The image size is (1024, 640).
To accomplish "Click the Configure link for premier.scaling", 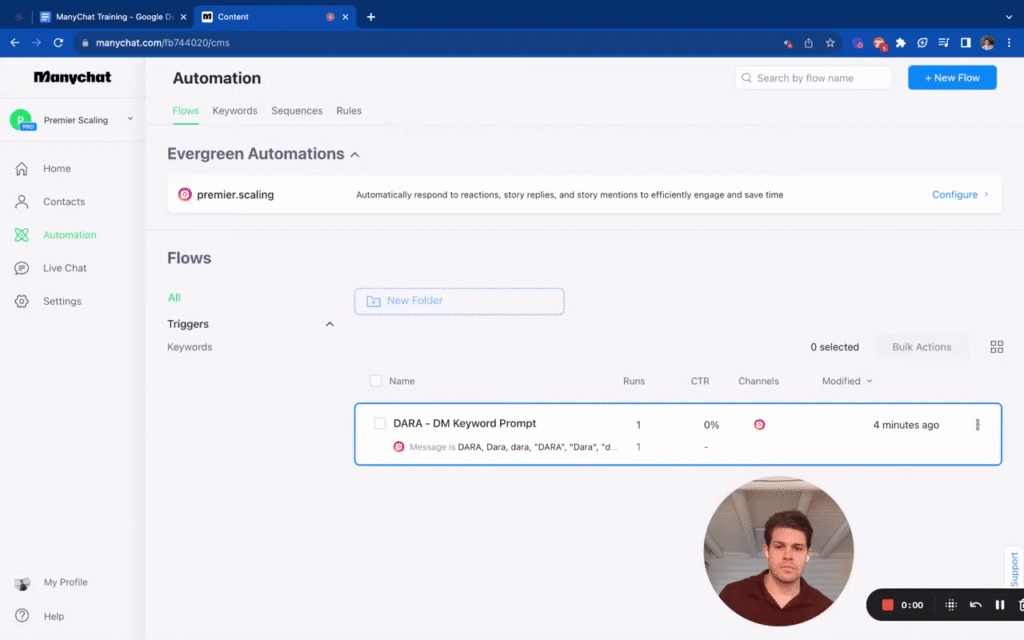I will pyautogui.click(x=960, y=195).
